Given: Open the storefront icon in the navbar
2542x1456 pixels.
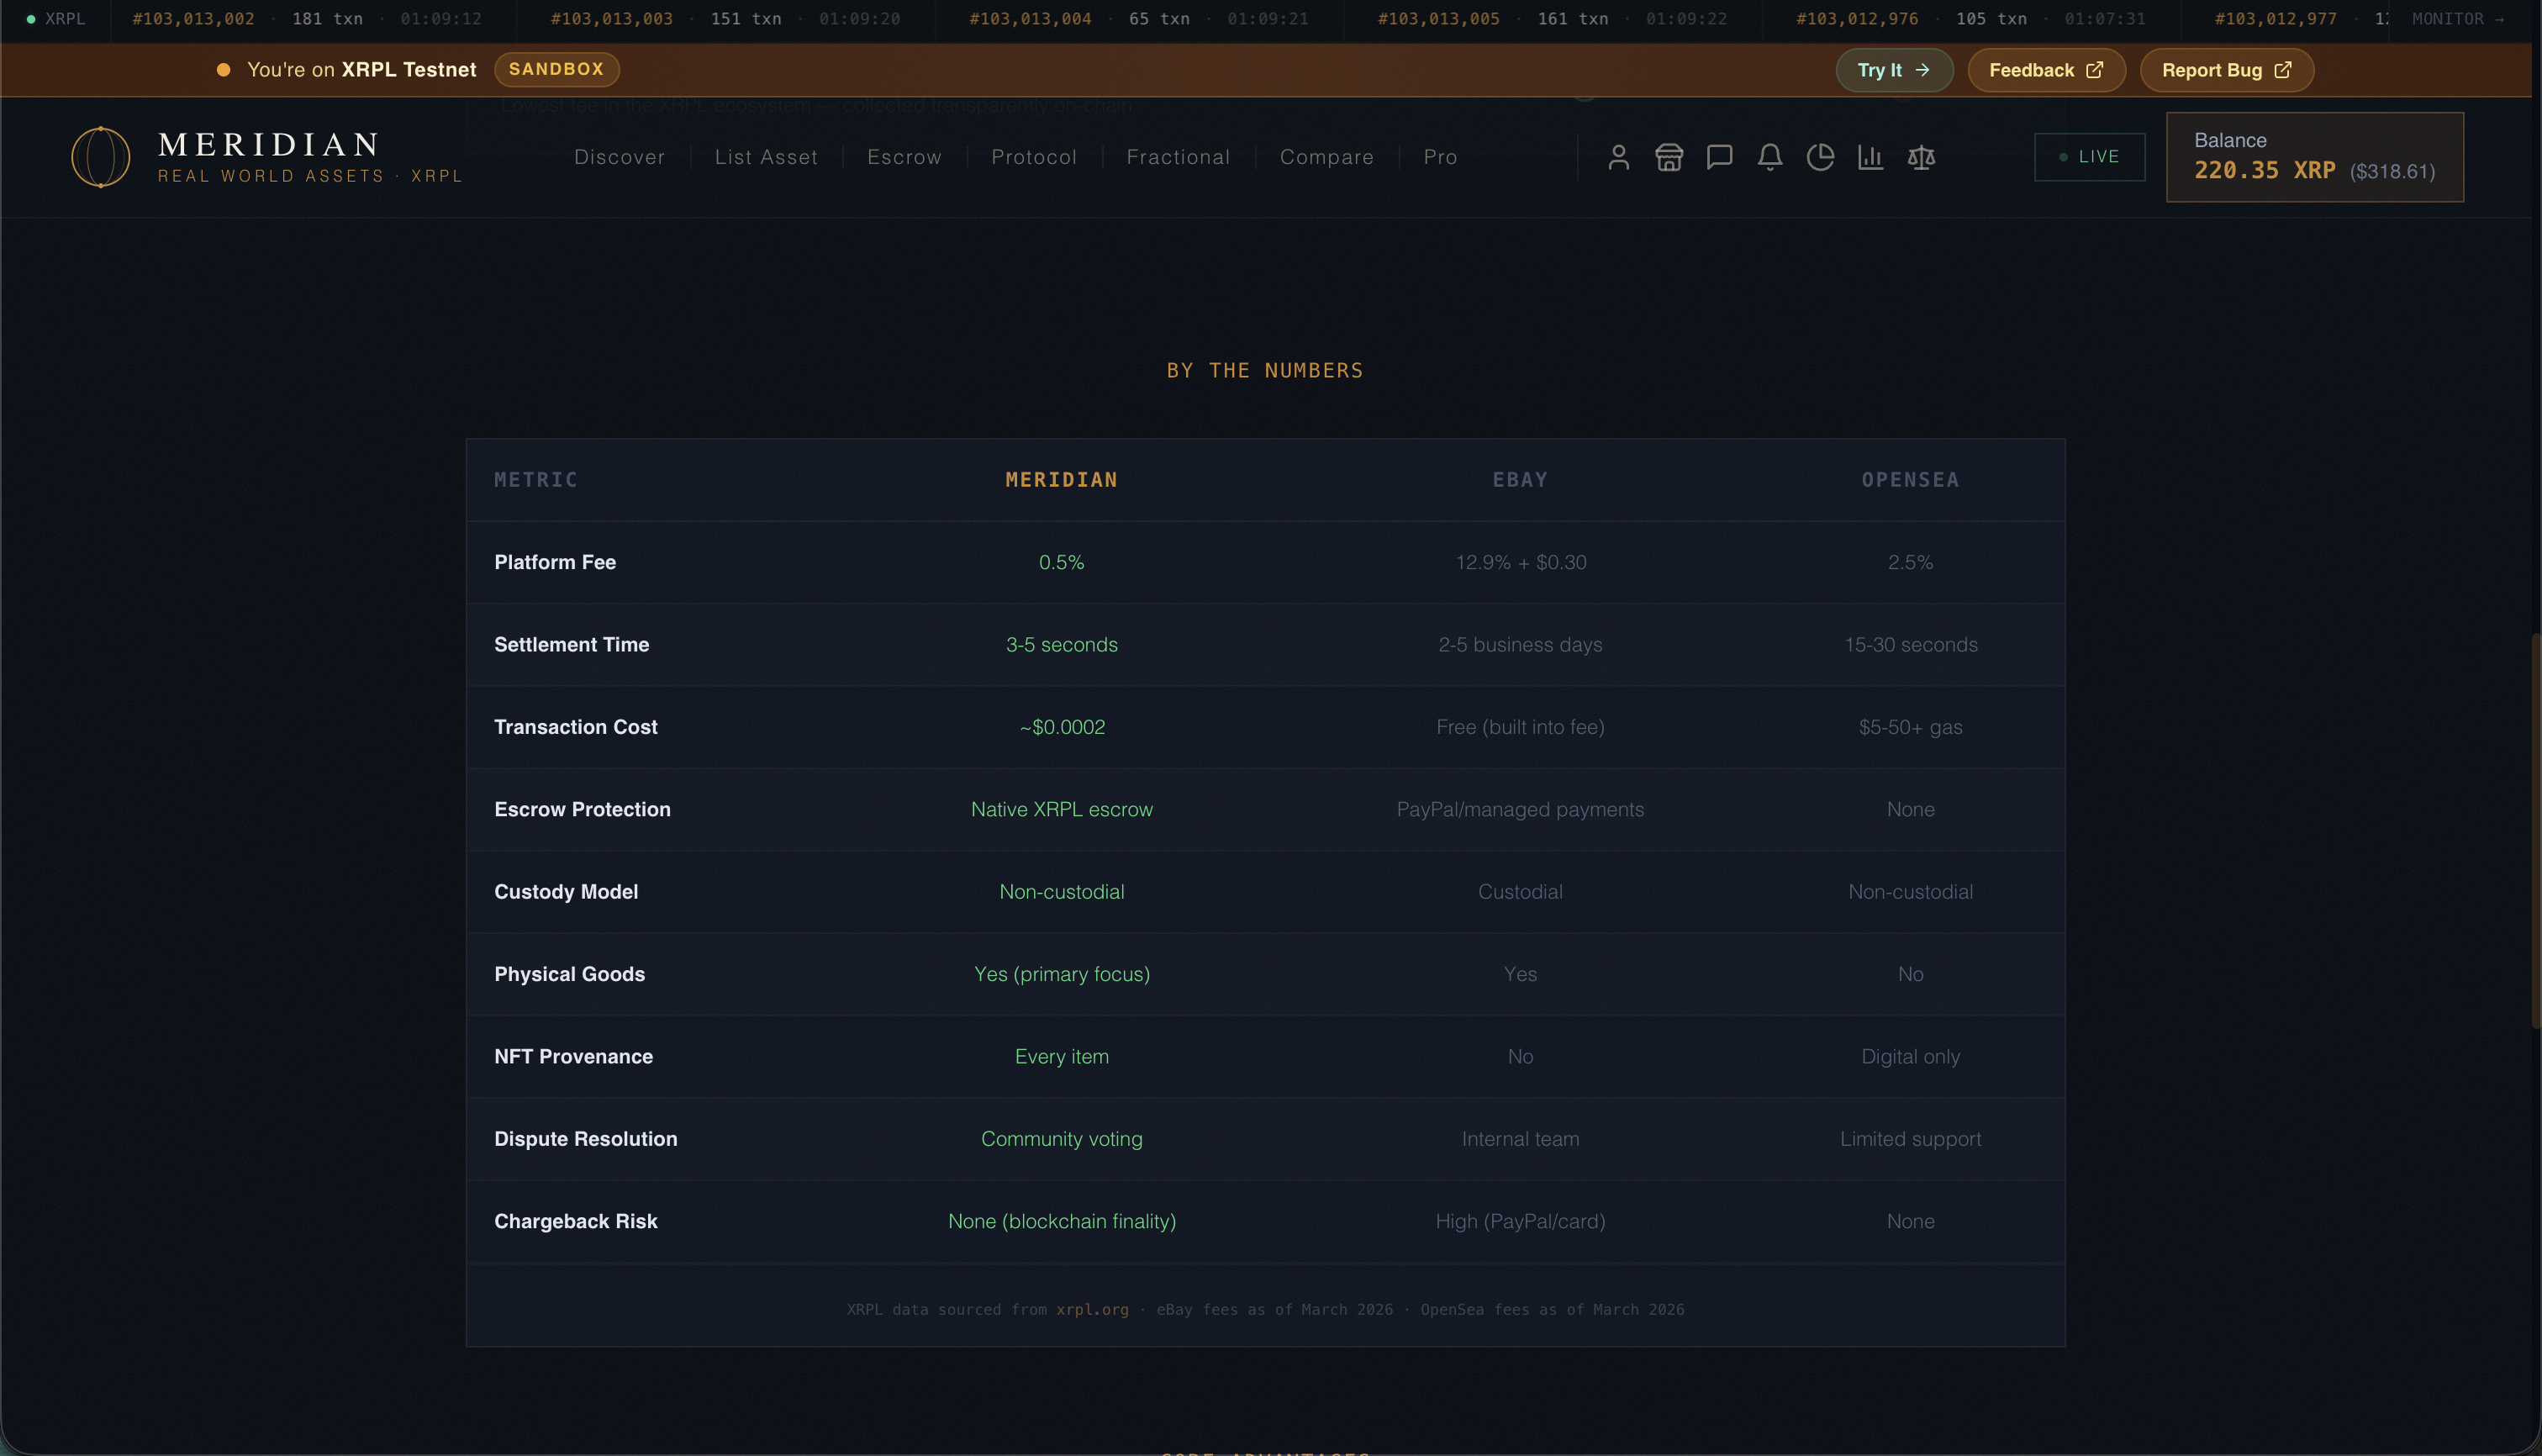Looking at the screenshot, I should coord(1669,157).
